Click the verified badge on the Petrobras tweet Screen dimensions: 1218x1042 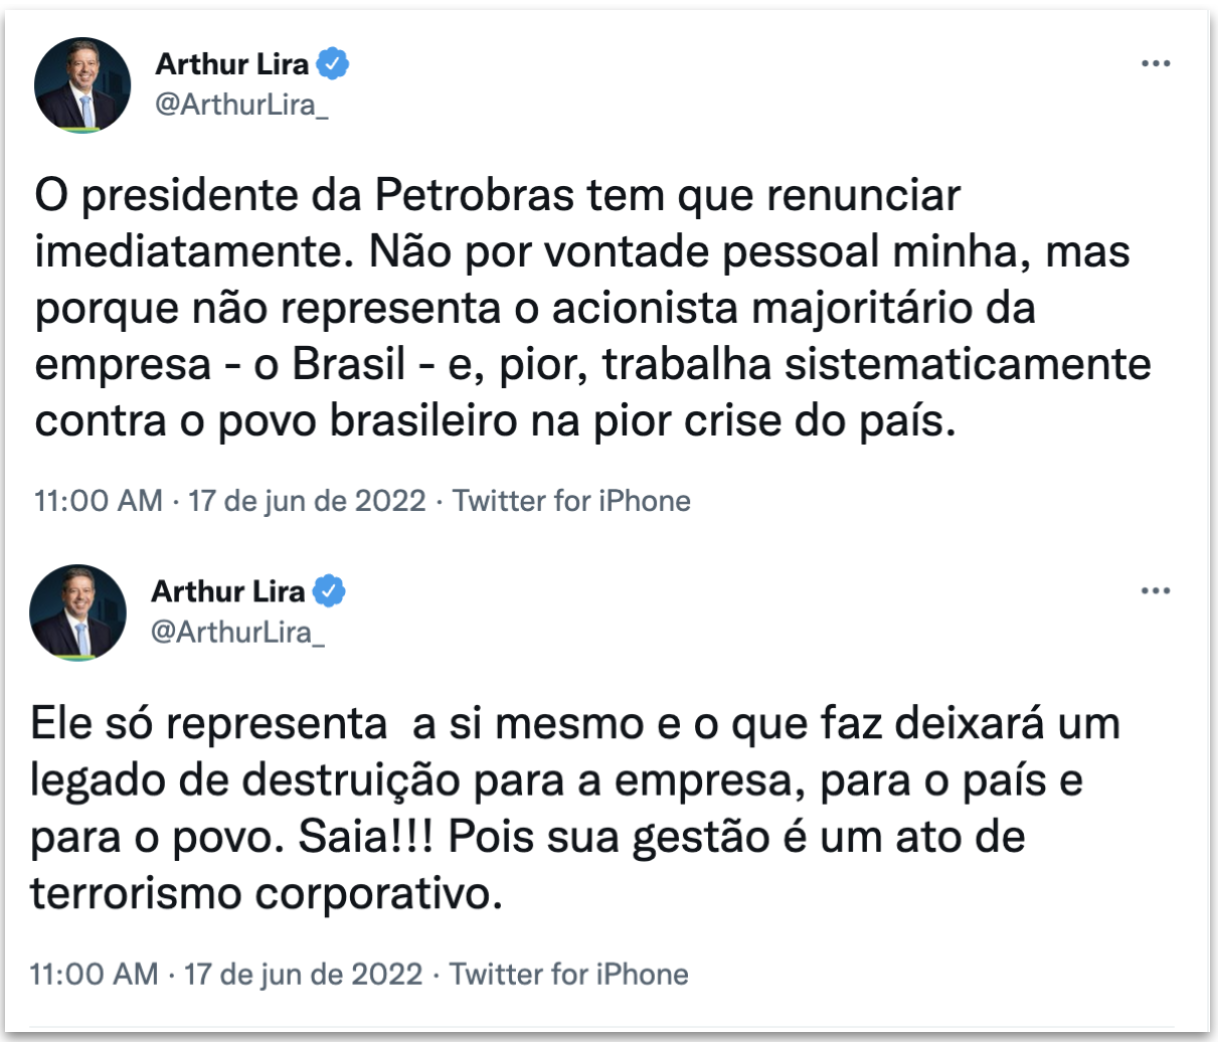(x=333, y=64)
